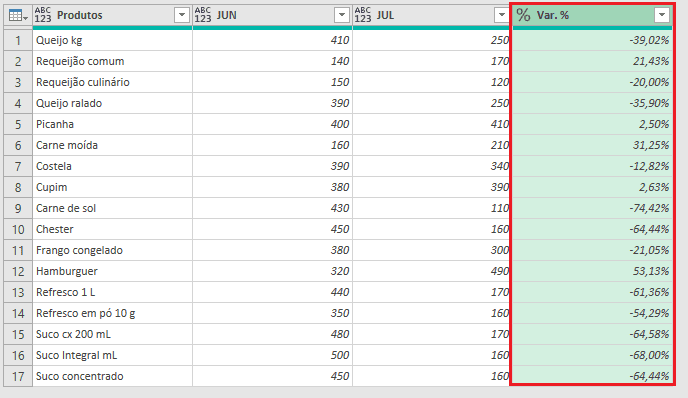Click the -74,42% variation cell
The image size is (688, 398).
[x=592, y=208]
